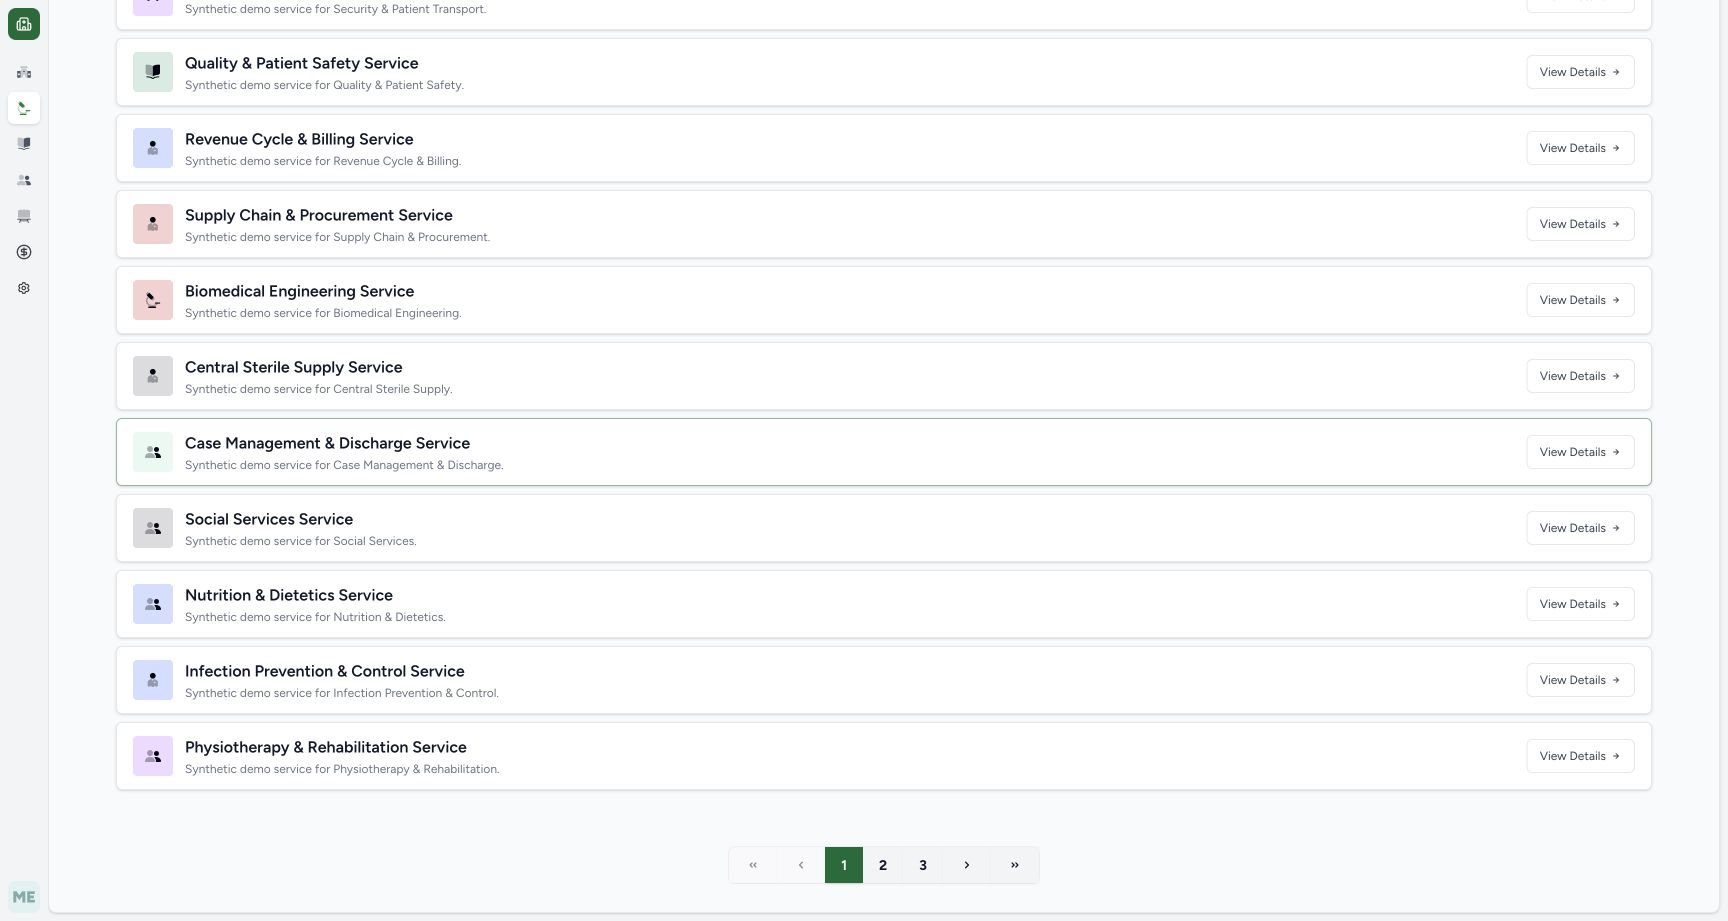
Task: View details for Nutrition & Dietetics
Action: [1580, 604]
